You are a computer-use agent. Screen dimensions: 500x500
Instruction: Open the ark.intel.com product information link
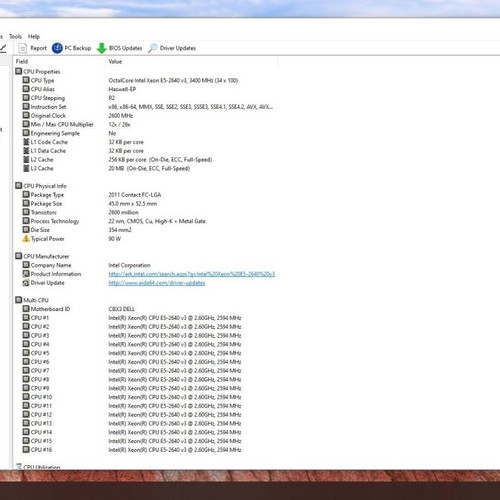(x=192, y=274)
